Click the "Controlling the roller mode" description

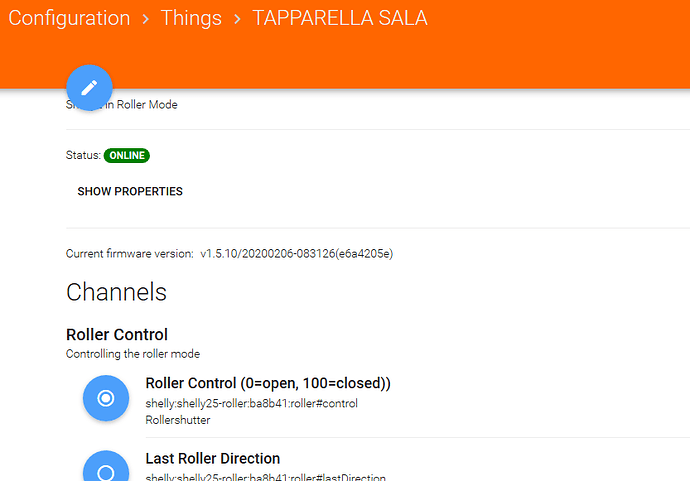coord(132,353)
